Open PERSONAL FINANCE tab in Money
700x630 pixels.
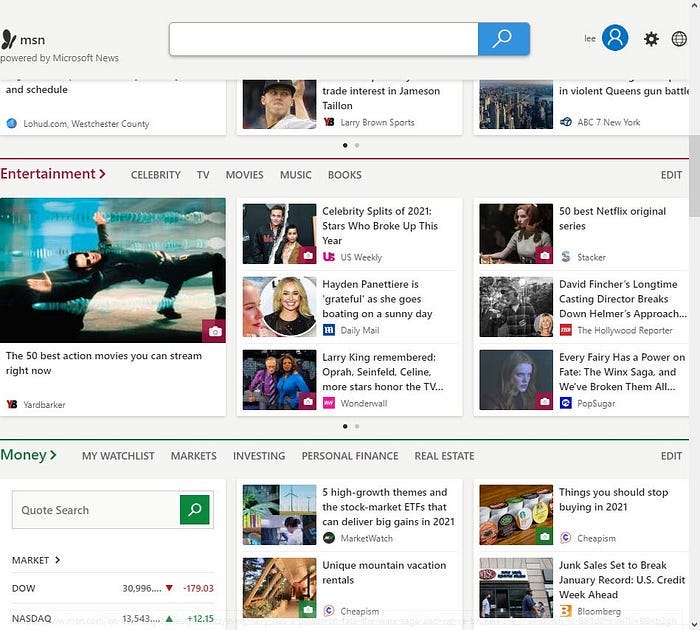click(350, 456)
